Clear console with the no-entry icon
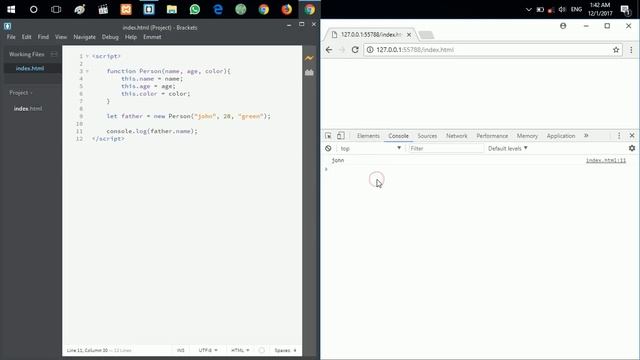The width and height of the screenshot is (640, 360). pos(328,148)
